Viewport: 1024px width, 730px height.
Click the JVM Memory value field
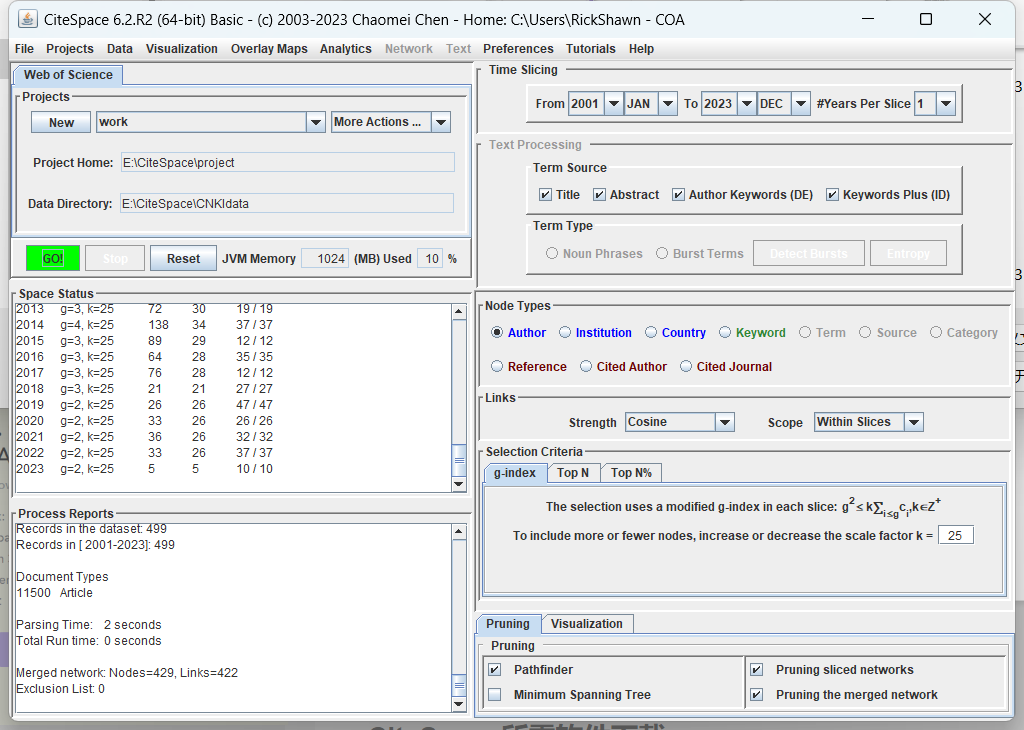click(x=325, y=259)
